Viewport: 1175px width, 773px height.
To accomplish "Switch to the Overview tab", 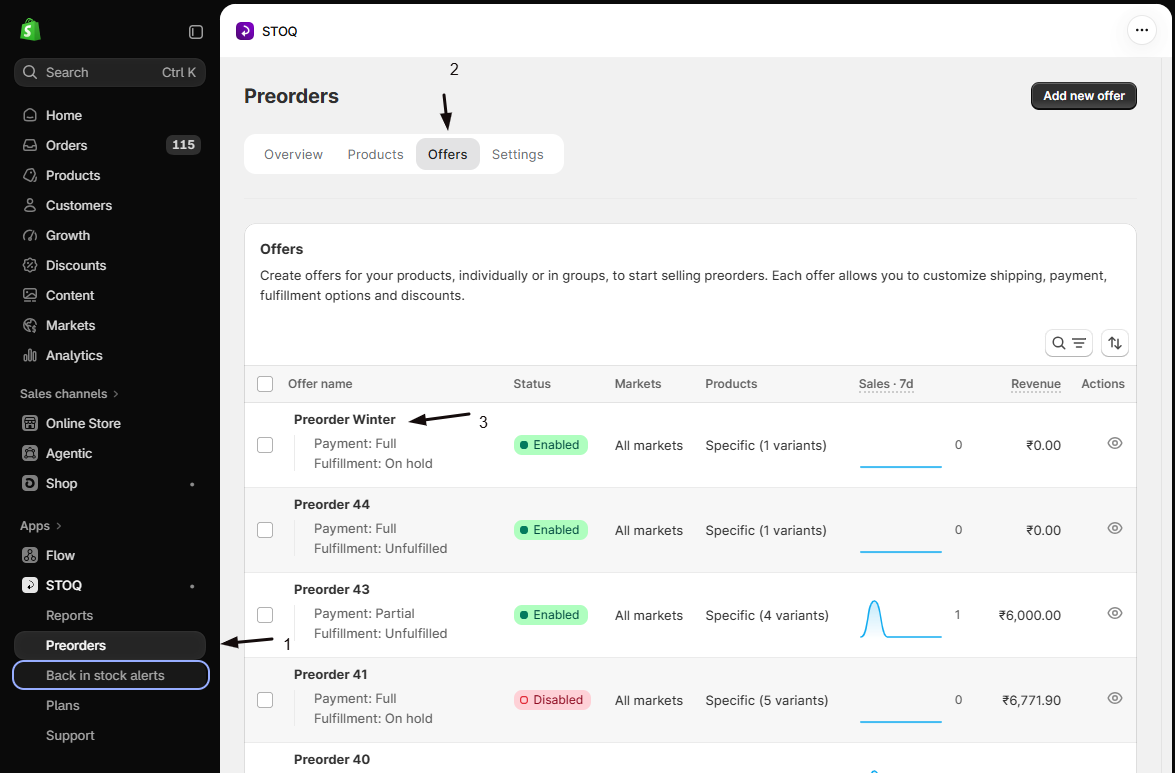I will (293, 154).
